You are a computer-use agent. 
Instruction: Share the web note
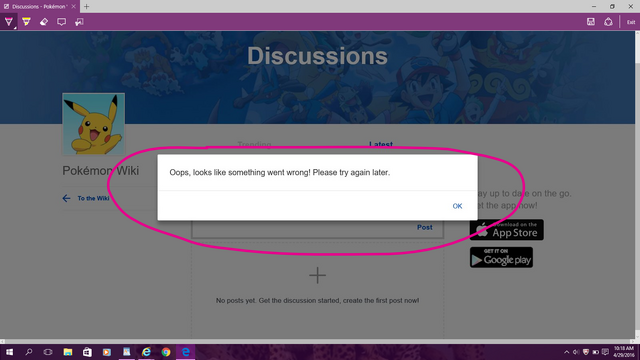[608, 22]
